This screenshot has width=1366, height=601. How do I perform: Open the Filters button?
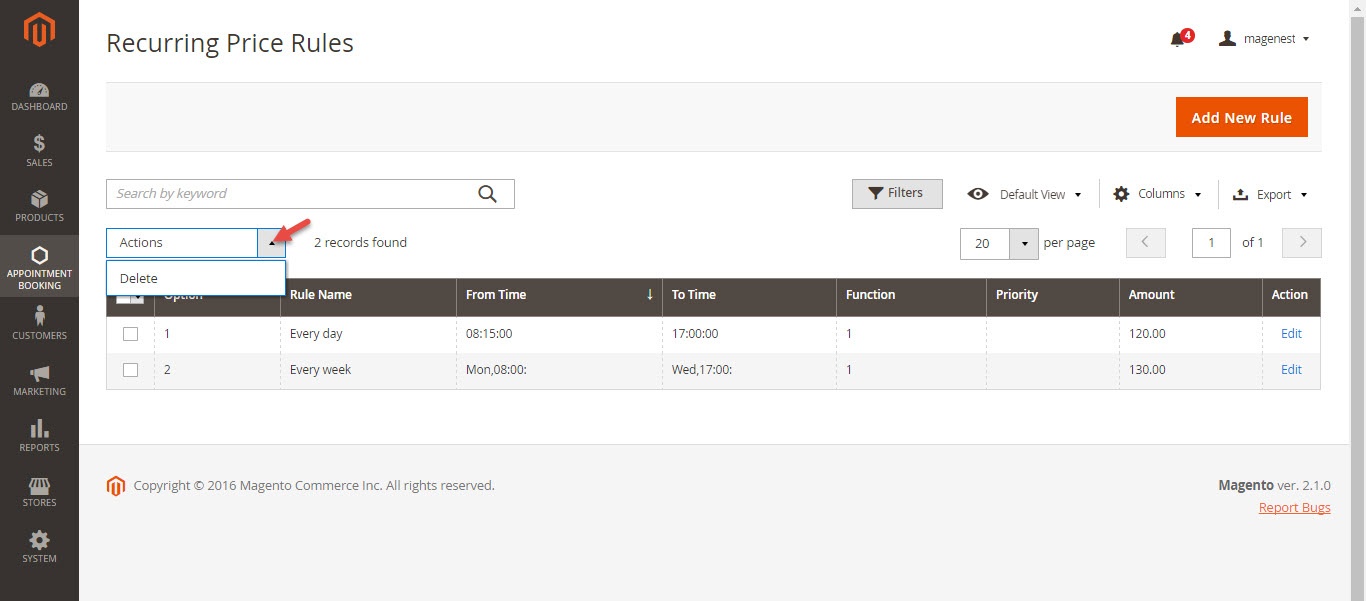(896, 193)
